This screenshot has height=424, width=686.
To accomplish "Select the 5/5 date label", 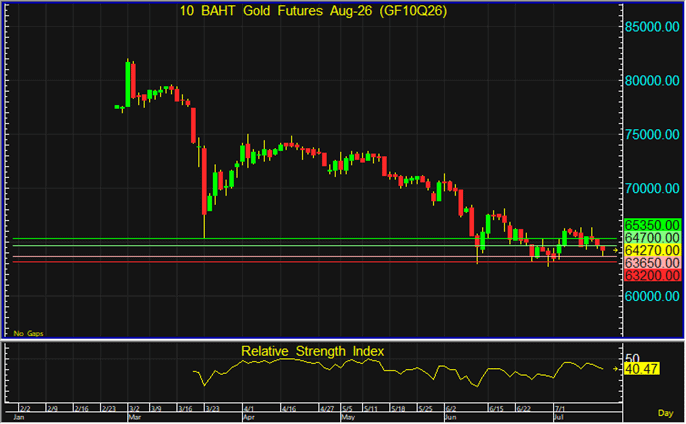I will 347,409.
